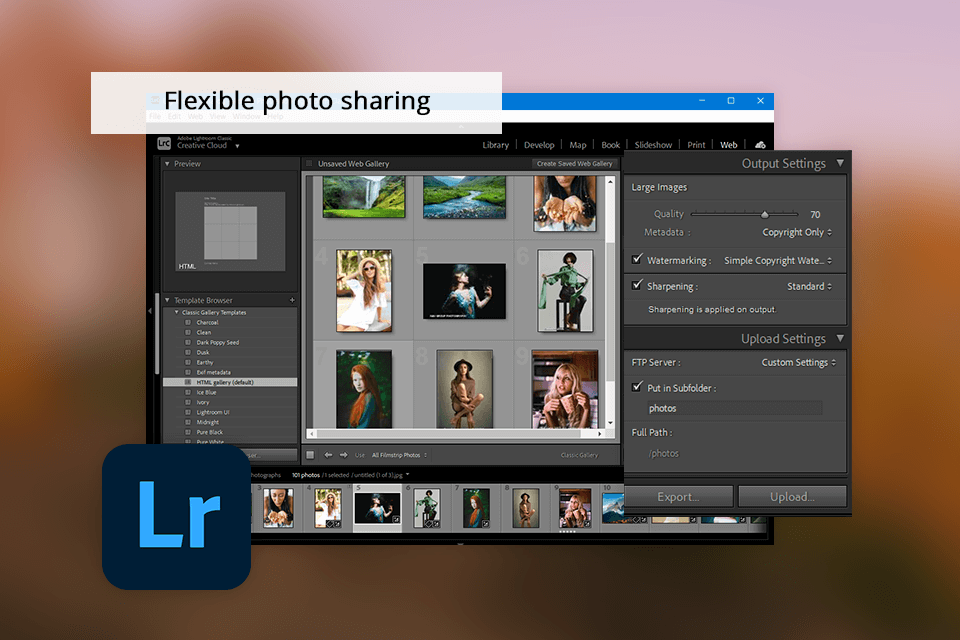Screen dimensions: 960x640
Task: Click the Earthy template icon
Action: point(188,362)
